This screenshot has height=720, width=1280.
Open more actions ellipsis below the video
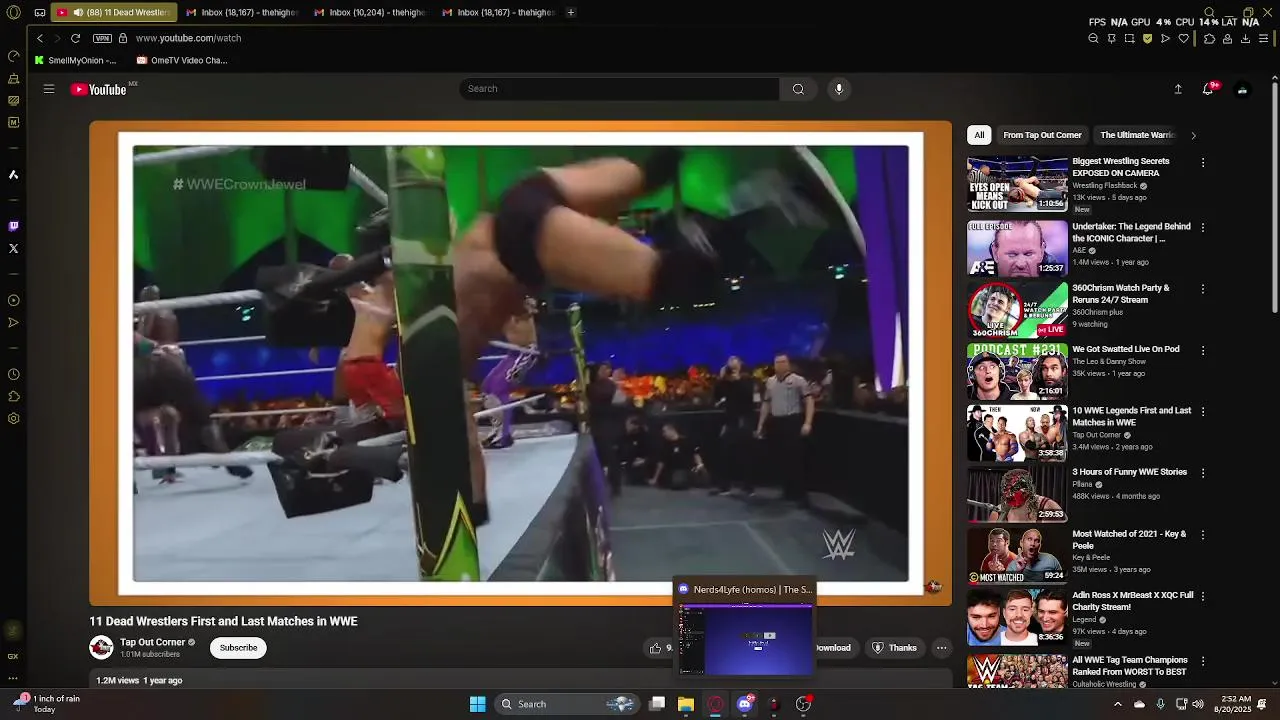click(x=941, y=648)
